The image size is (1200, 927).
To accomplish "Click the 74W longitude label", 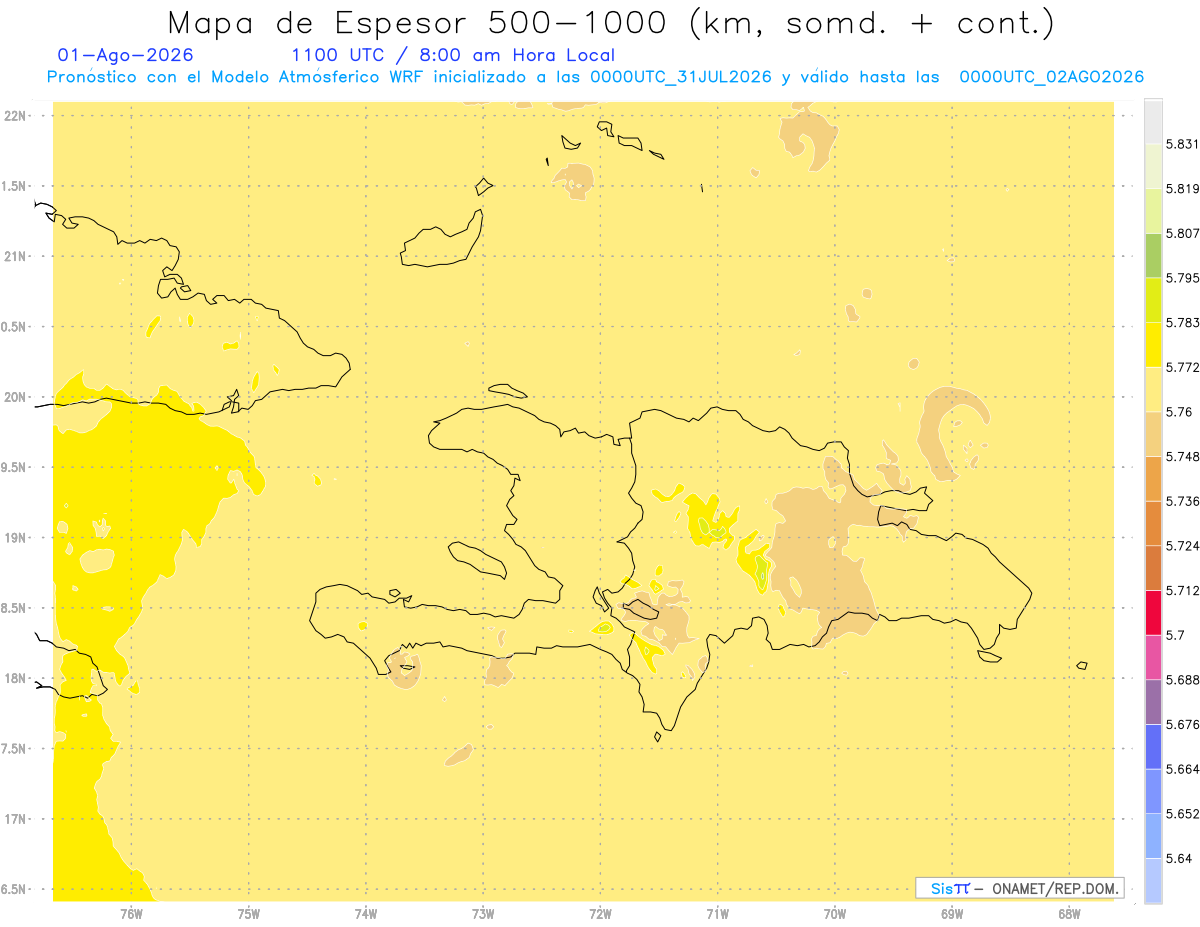I will coord(366,914).
